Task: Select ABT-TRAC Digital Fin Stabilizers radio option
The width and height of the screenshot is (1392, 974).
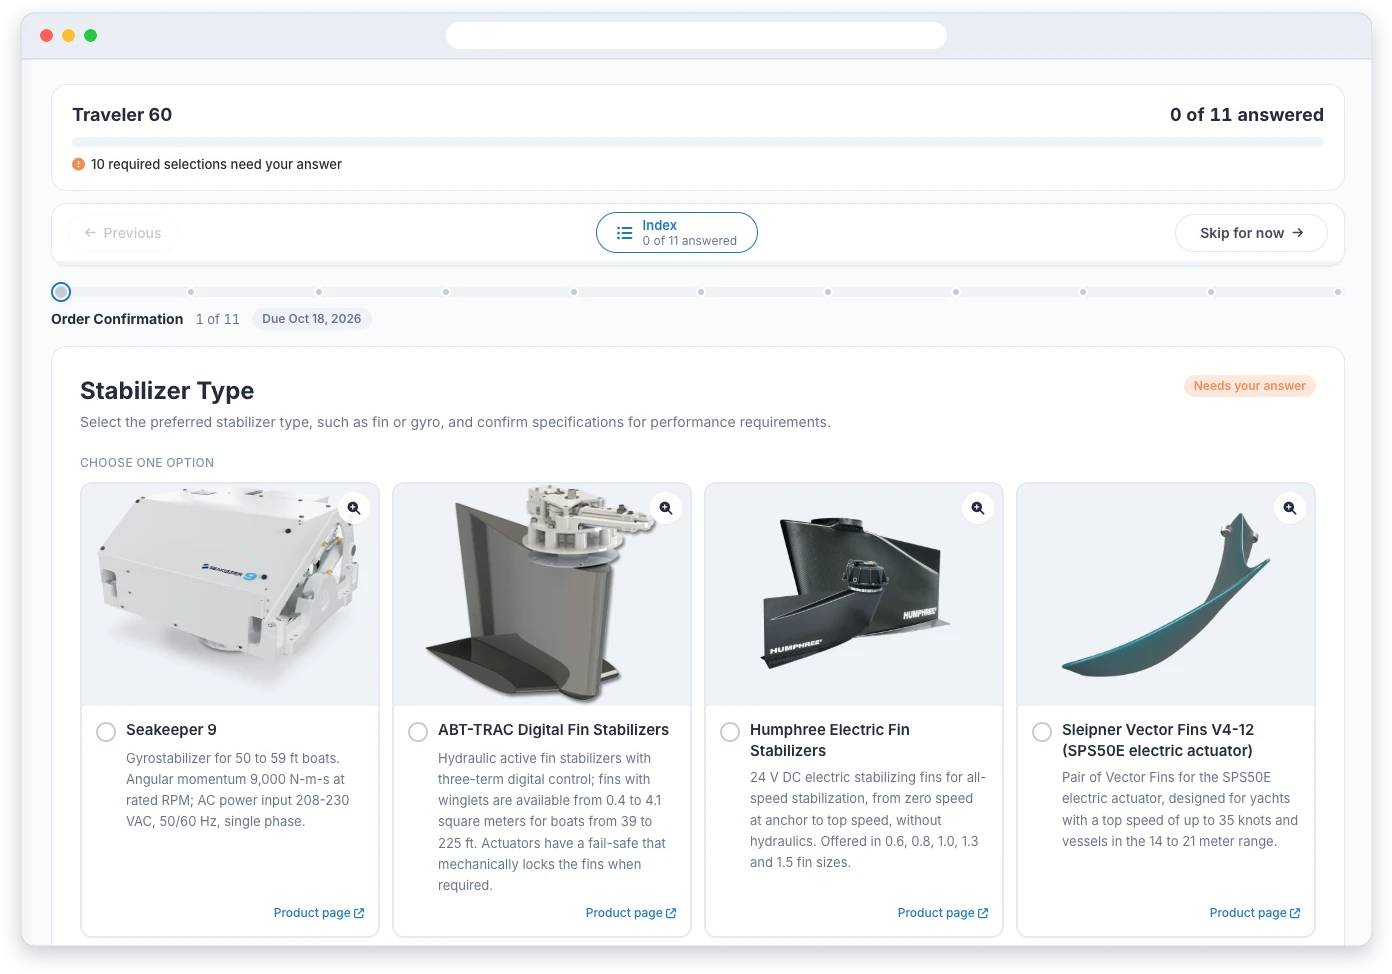Action: tap(418, 732)
